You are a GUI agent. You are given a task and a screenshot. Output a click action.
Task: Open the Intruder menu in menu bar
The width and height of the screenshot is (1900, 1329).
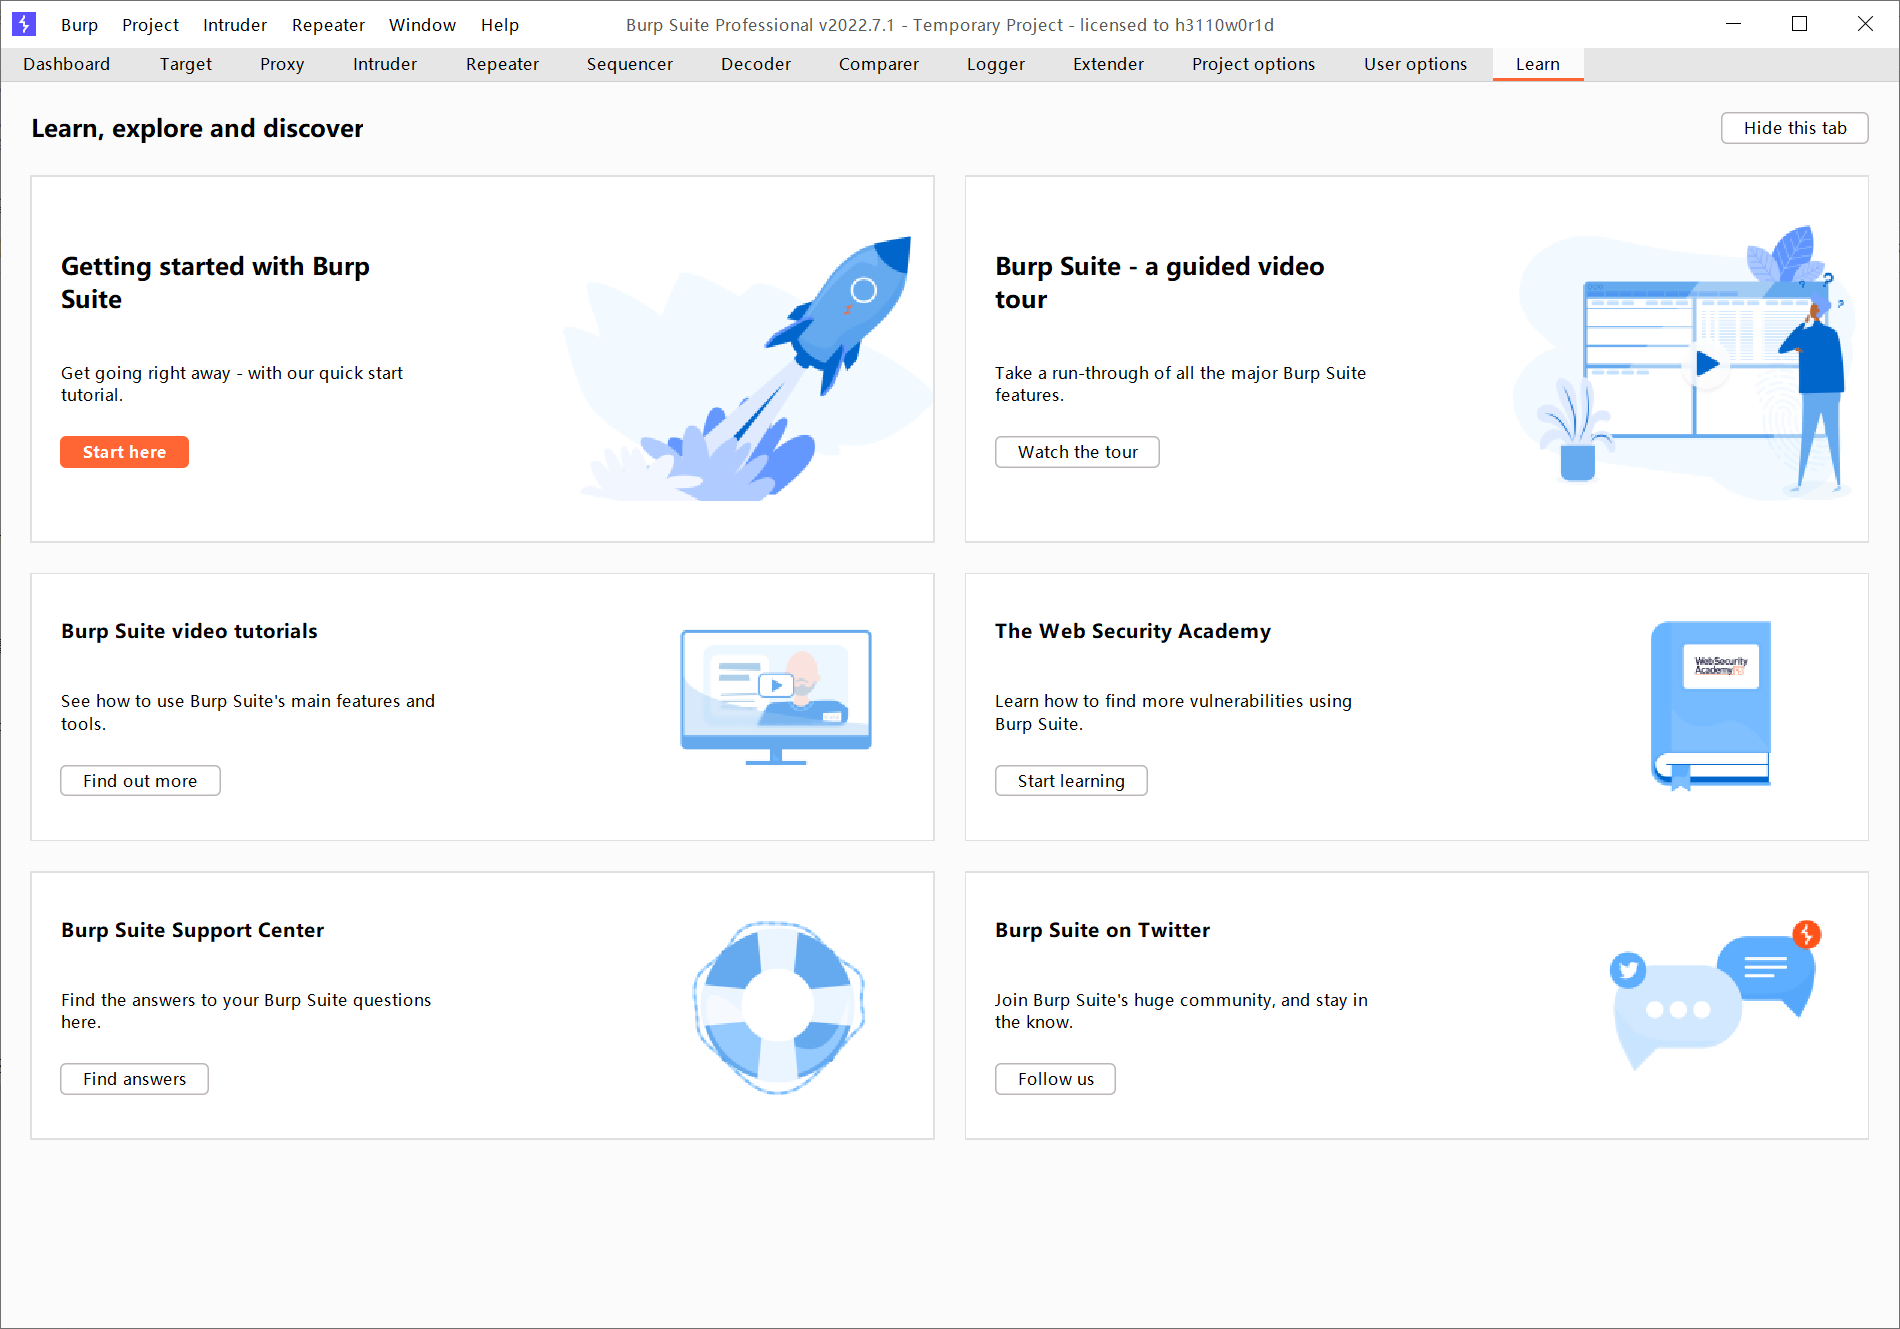235,25
